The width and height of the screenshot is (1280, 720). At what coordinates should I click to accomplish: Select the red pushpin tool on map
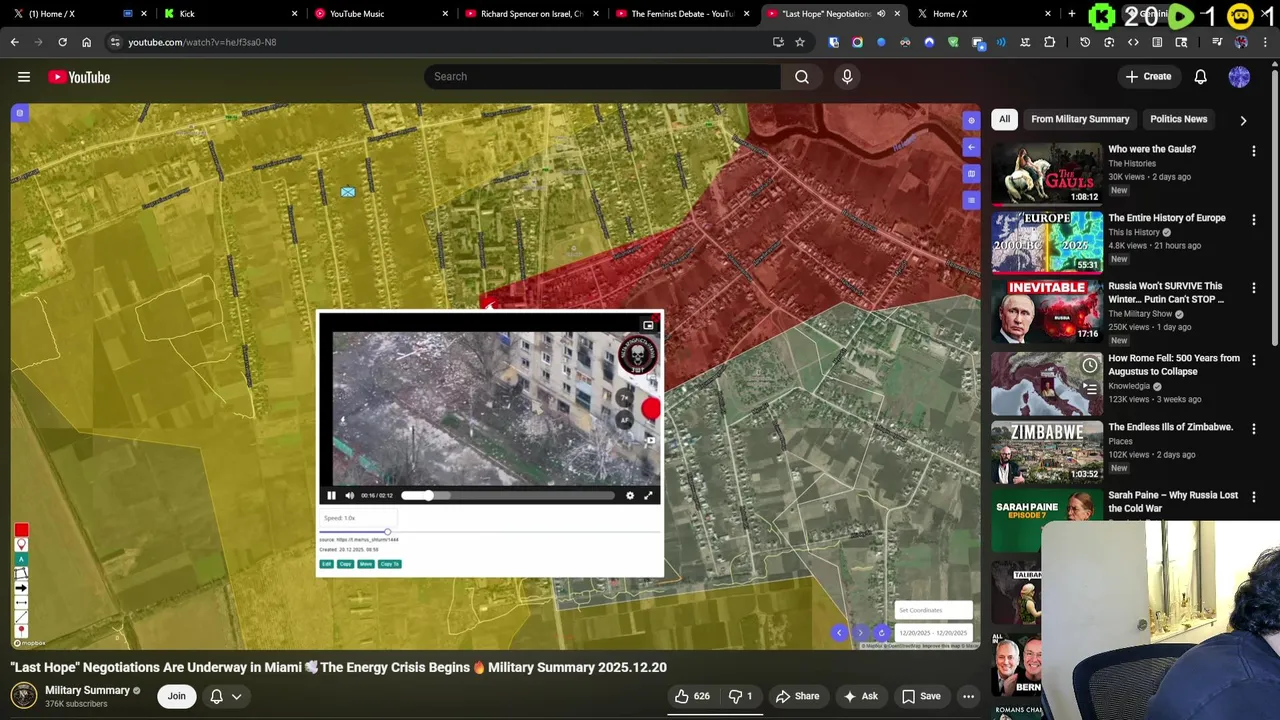pyautogui.click(x=21, y=631)
